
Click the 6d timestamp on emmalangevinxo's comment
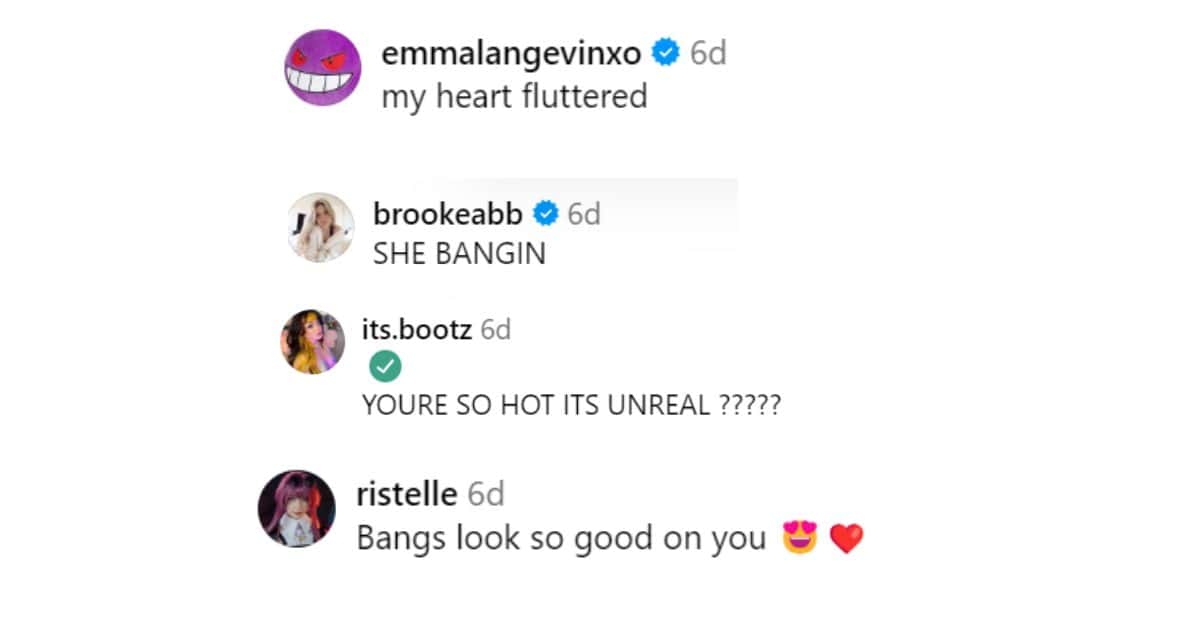pyautogui.click(x=708, y=53)
